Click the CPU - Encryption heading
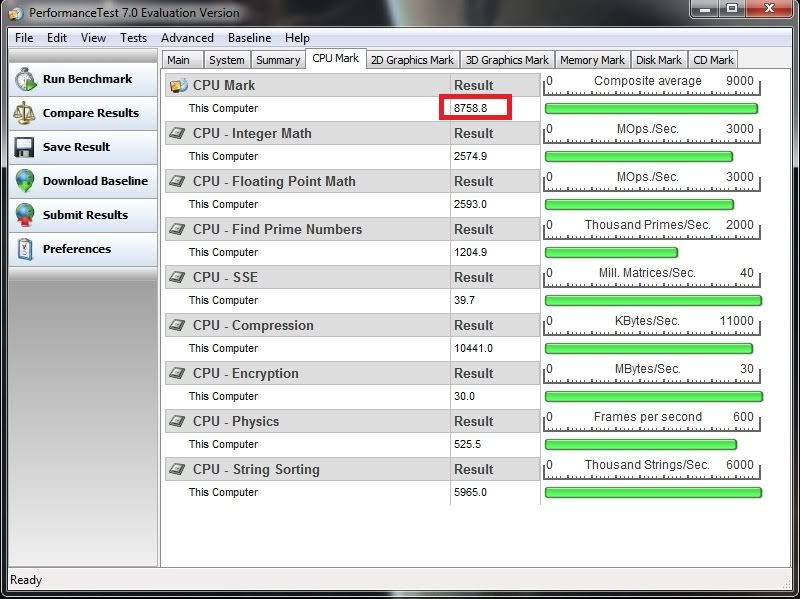This screenshot has height=599, width=800. 245,373
